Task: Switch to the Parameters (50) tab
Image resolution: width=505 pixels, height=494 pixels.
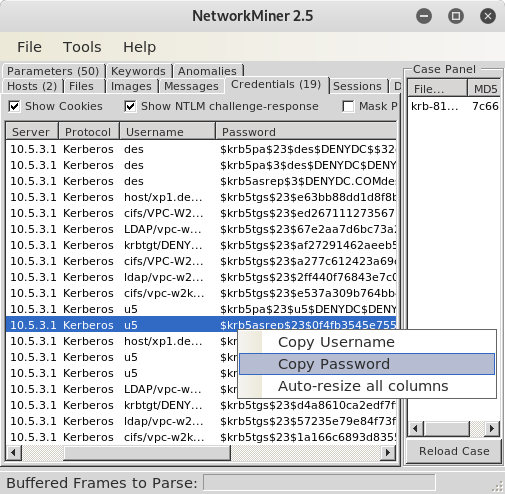Action: 53,71
